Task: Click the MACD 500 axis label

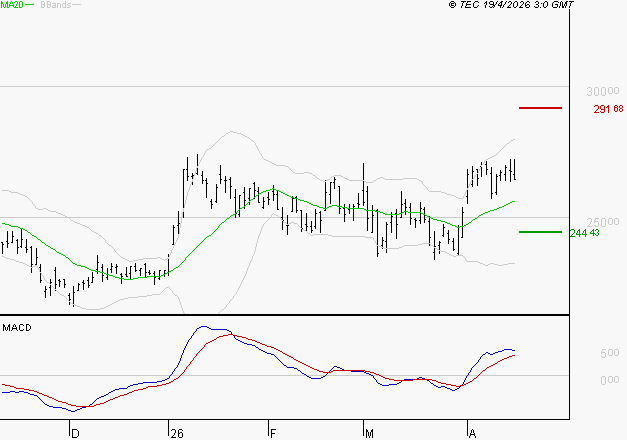Action: click(609, 353)
